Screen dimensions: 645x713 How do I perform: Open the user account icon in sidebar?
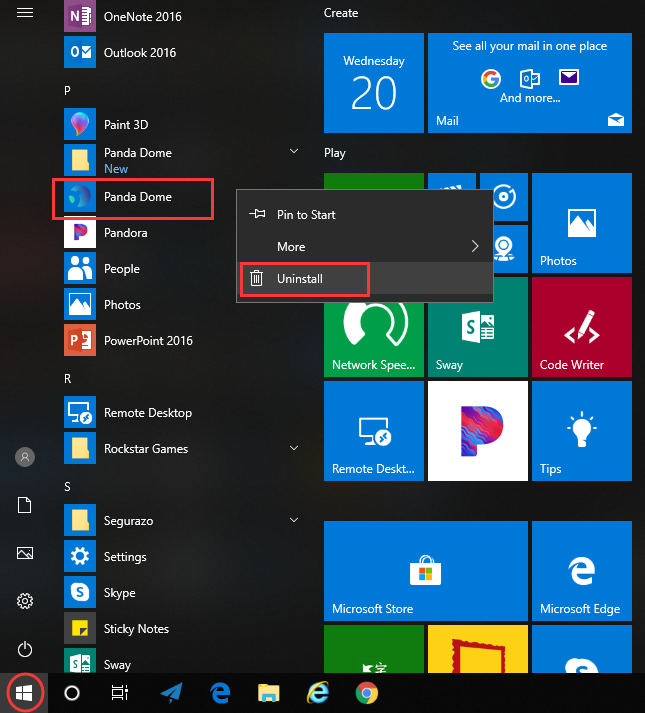[25, 457]
